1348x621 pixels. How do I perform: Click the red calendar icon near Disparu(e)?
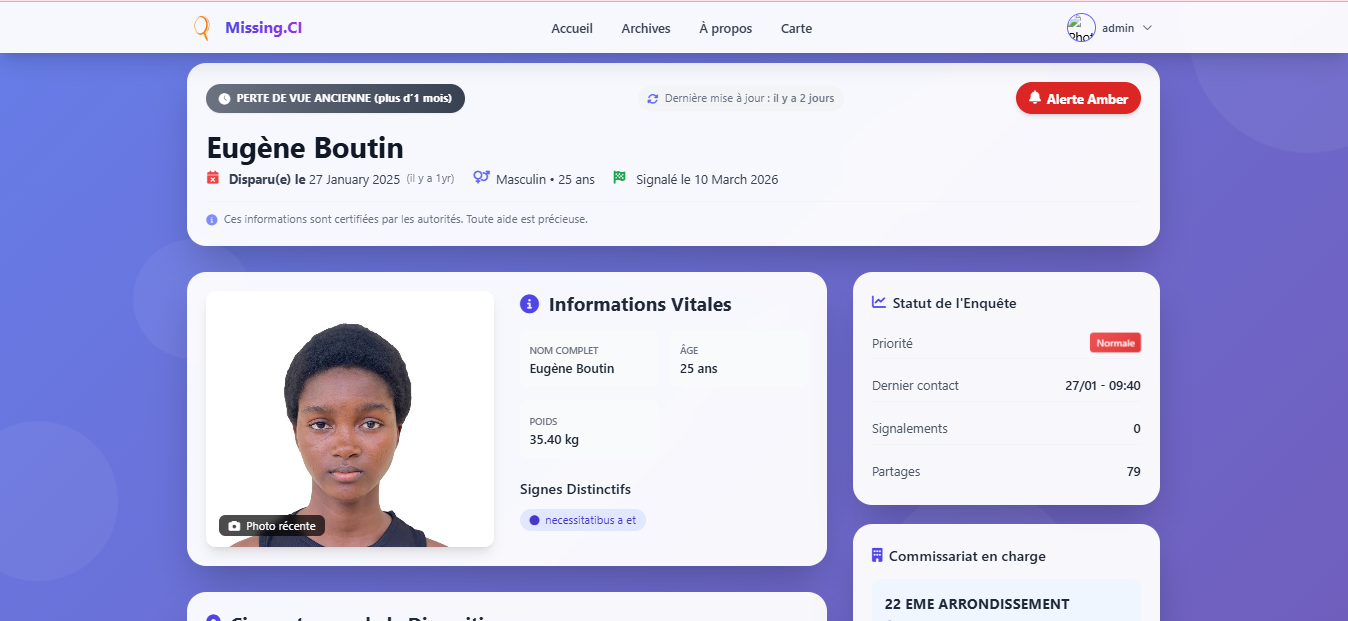coord(213,178)
